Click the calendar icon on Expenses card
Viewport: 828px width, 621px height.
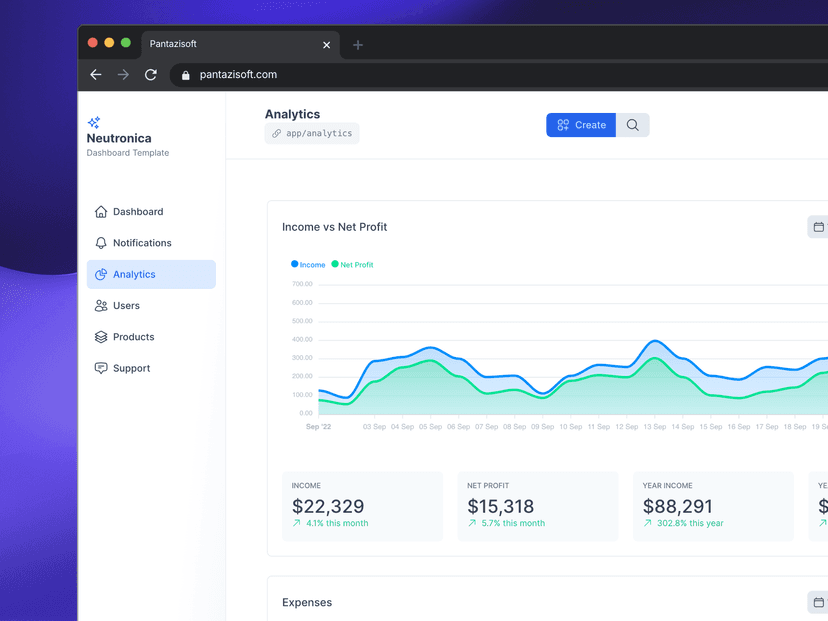coord(818,603)
